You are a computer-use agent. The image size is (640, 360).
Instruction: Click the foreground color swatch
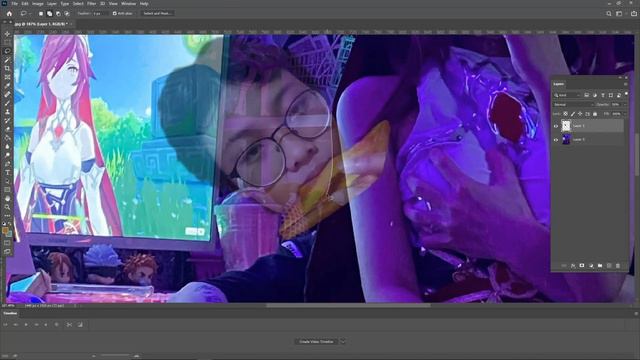[5, 231]
